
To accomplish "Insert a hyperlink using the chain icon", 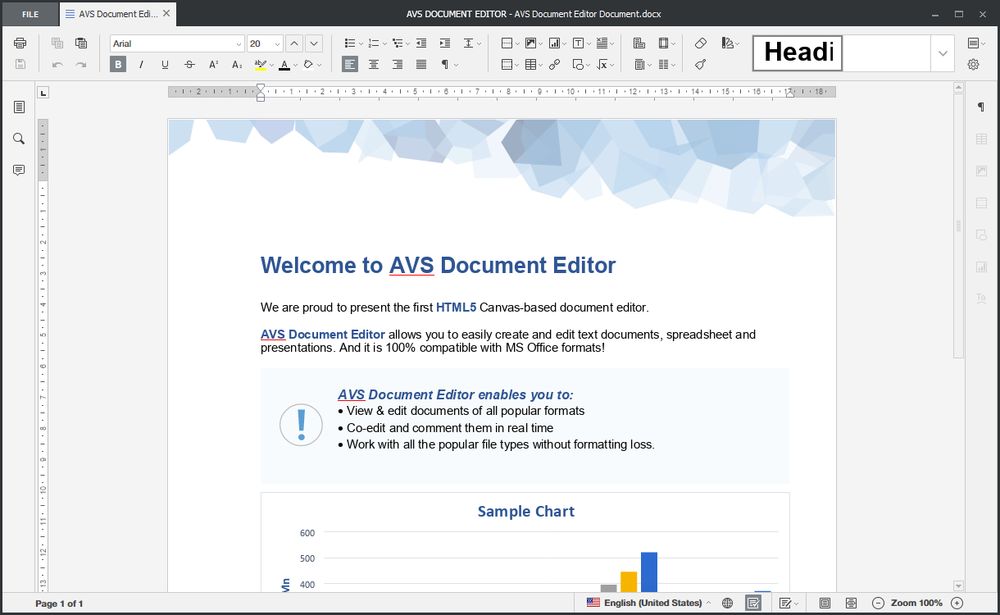I will tap(555, 64).
